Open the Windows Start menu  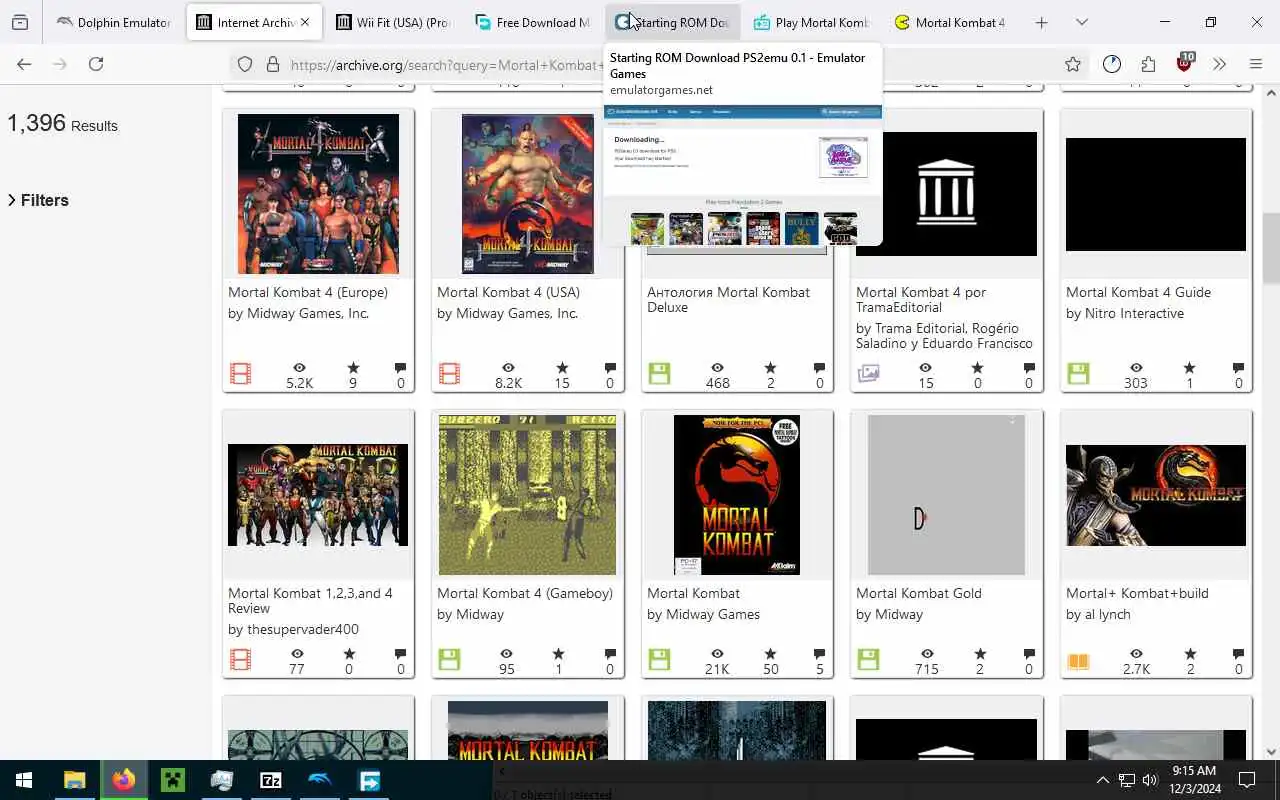pyautogui.click(x=24, y=780)
